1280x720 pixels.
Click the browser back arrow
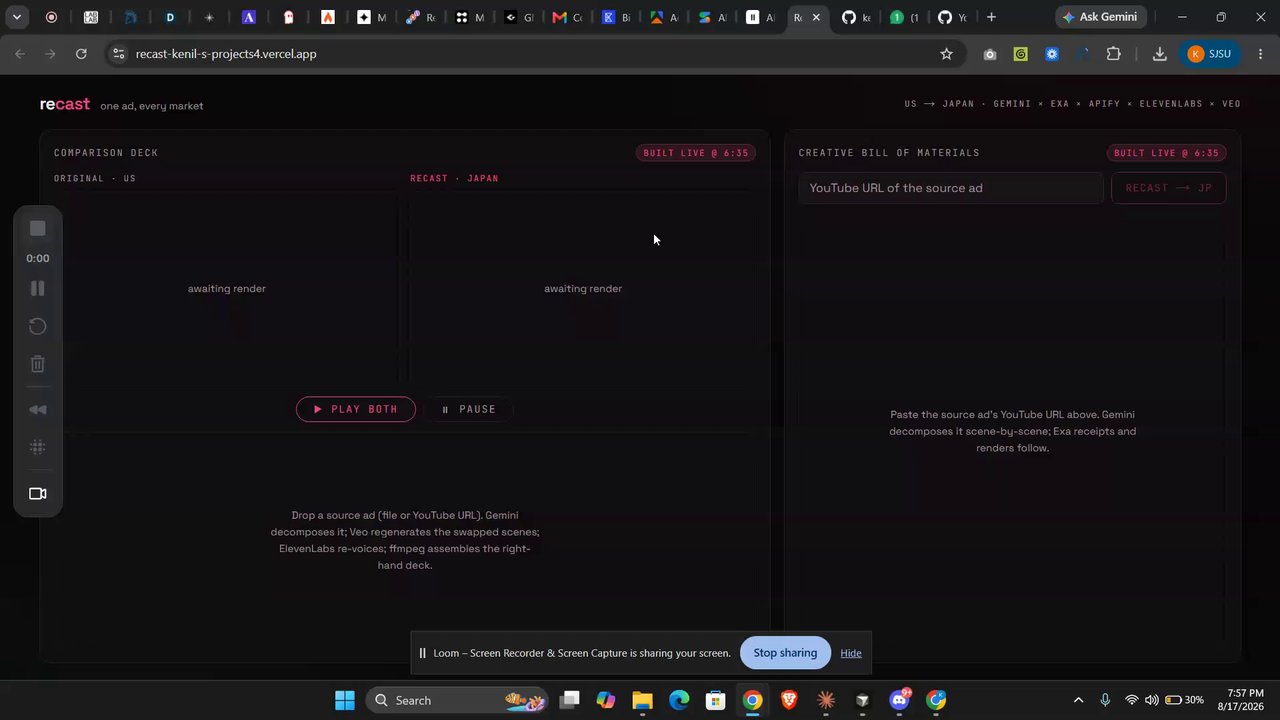pyautogui.click(x=20, y=54)
